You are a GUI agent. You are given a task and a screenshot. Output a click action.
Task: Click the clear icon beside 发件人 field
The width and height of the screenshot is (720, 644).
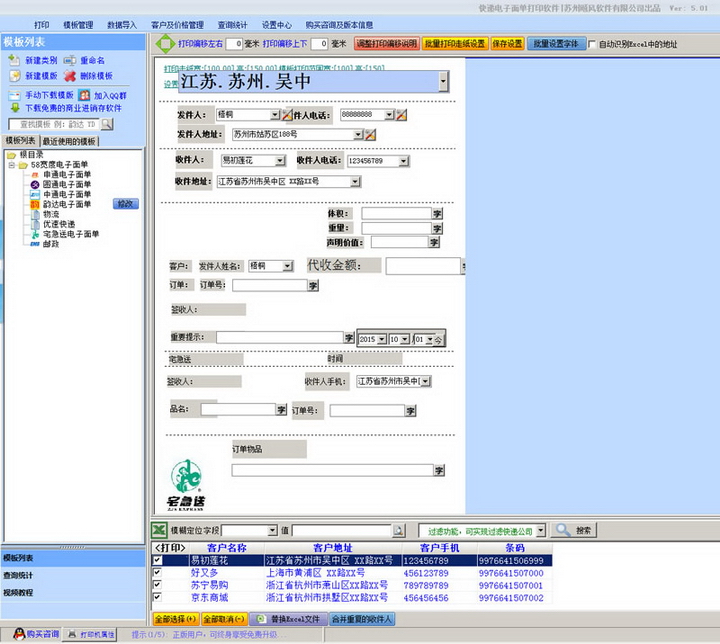click(287, 114)
